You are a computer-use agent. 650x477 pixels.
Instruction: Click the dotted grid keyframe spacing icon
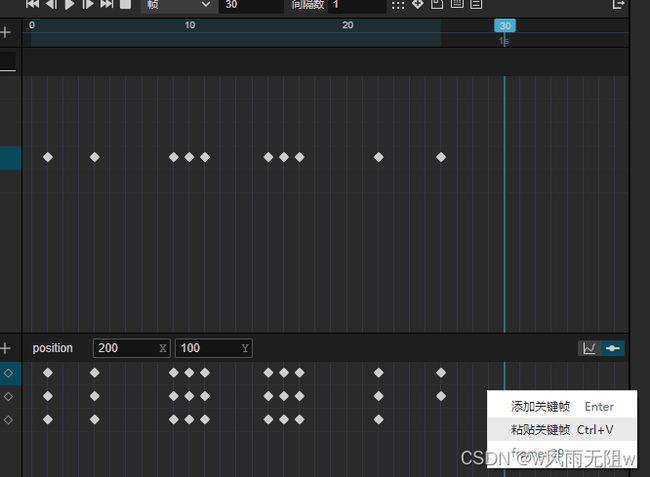398,5
